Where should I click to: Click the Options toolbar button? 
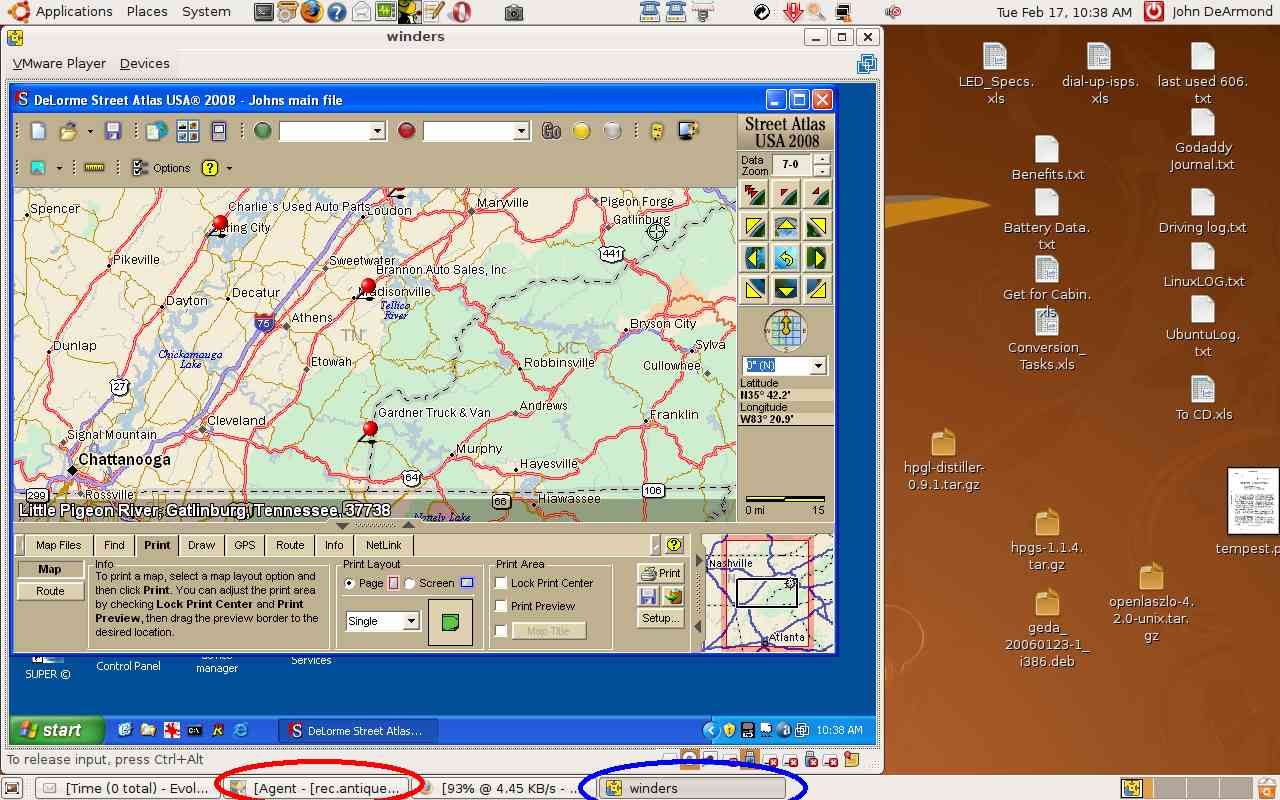click(161, 168)
